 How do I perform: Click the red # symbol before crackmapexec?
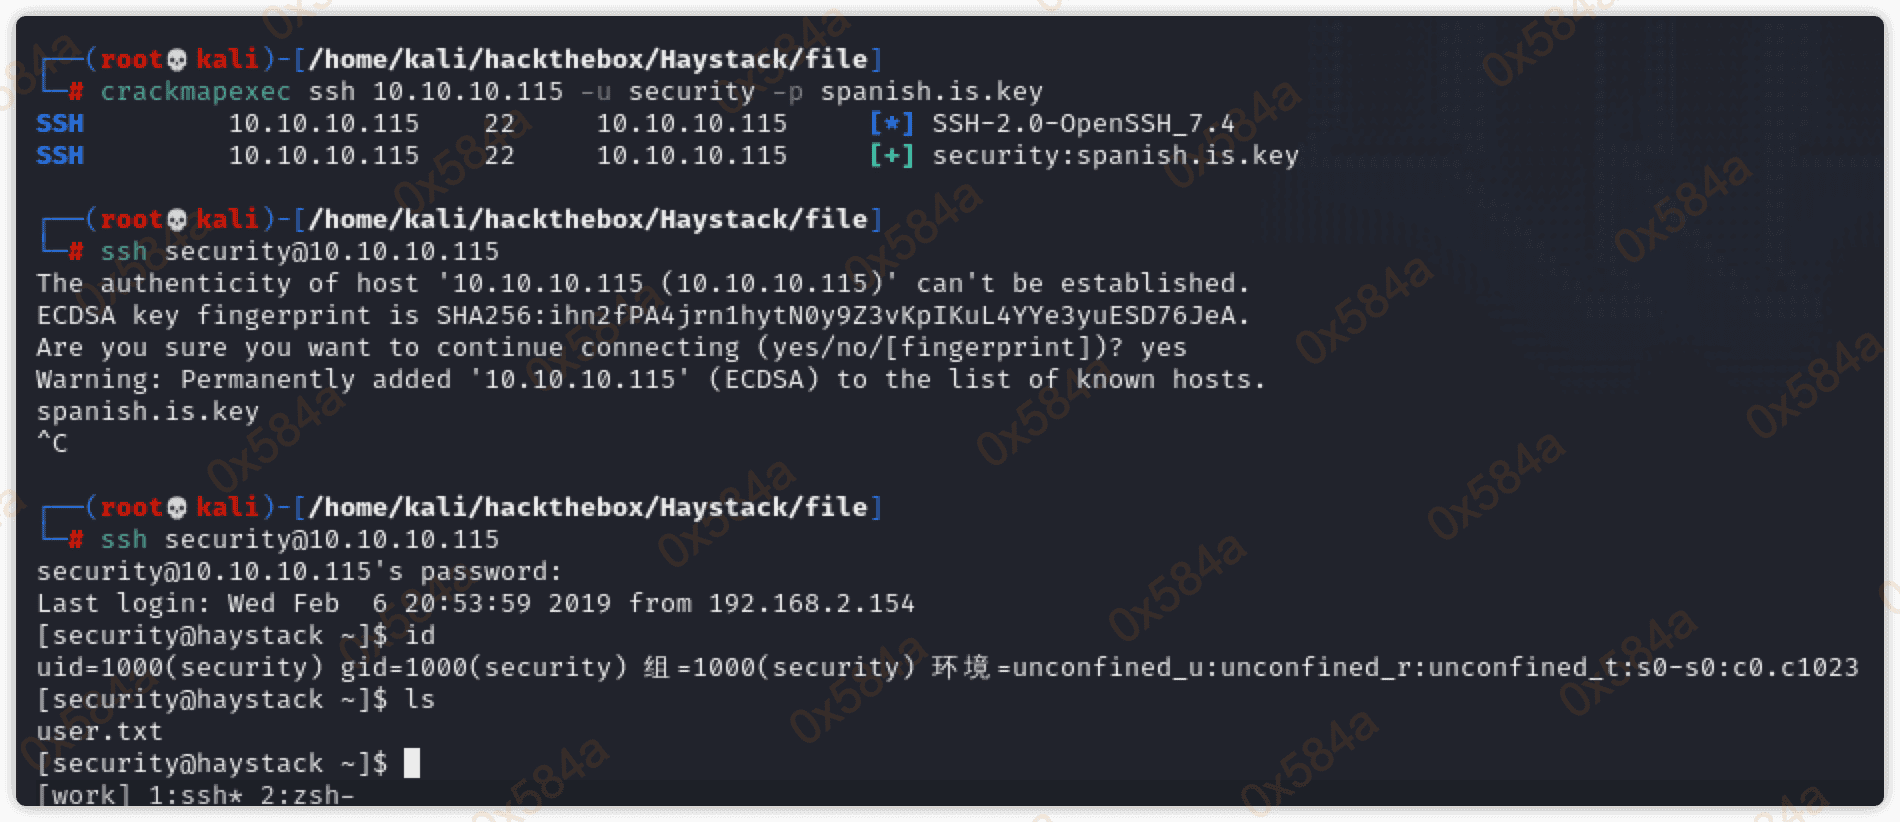(x=76, y=92)
